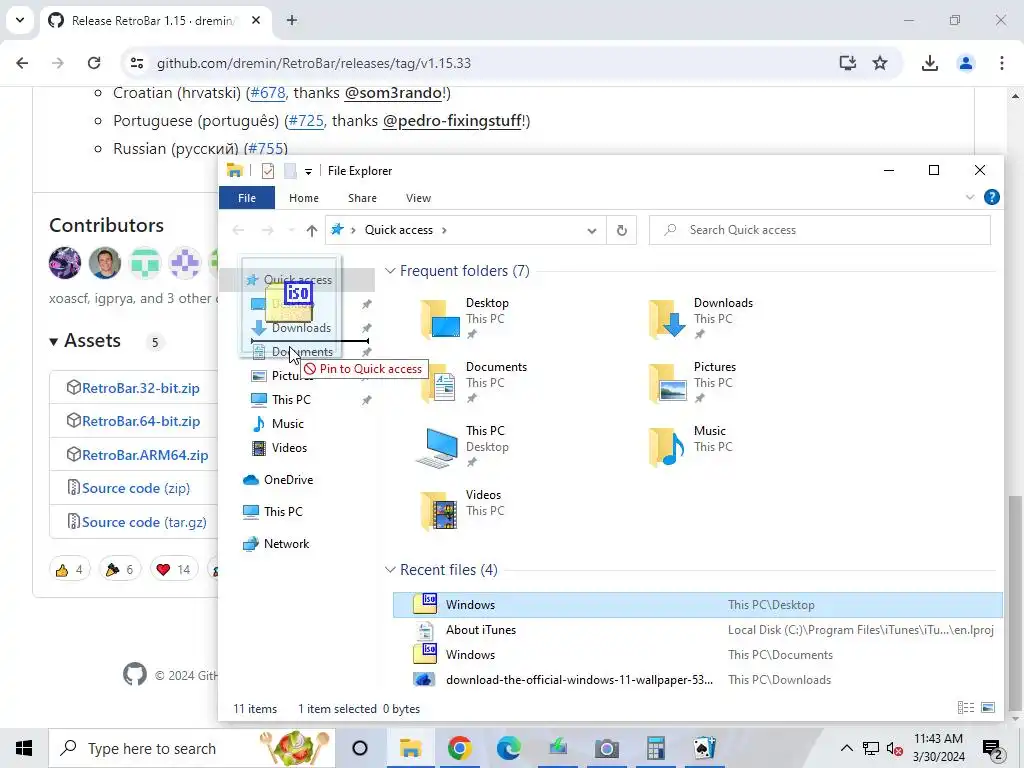This screenshot has width=1024, height=768.
Task: Switch to details view layout icon
Action: 966,708
